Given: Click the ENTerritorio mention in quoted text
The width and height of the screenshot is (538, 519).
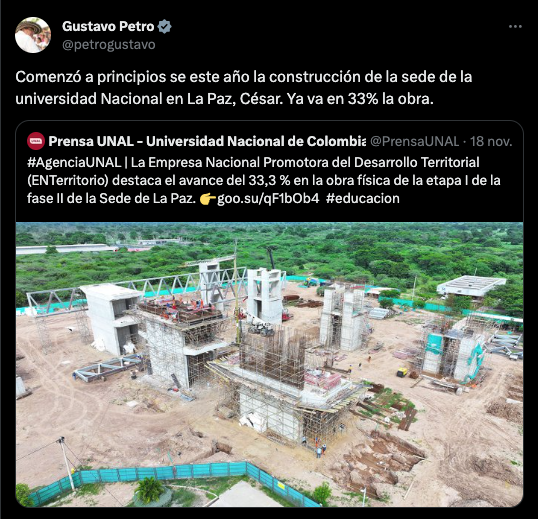Looking at the screenshot, I should click(68, 180).
